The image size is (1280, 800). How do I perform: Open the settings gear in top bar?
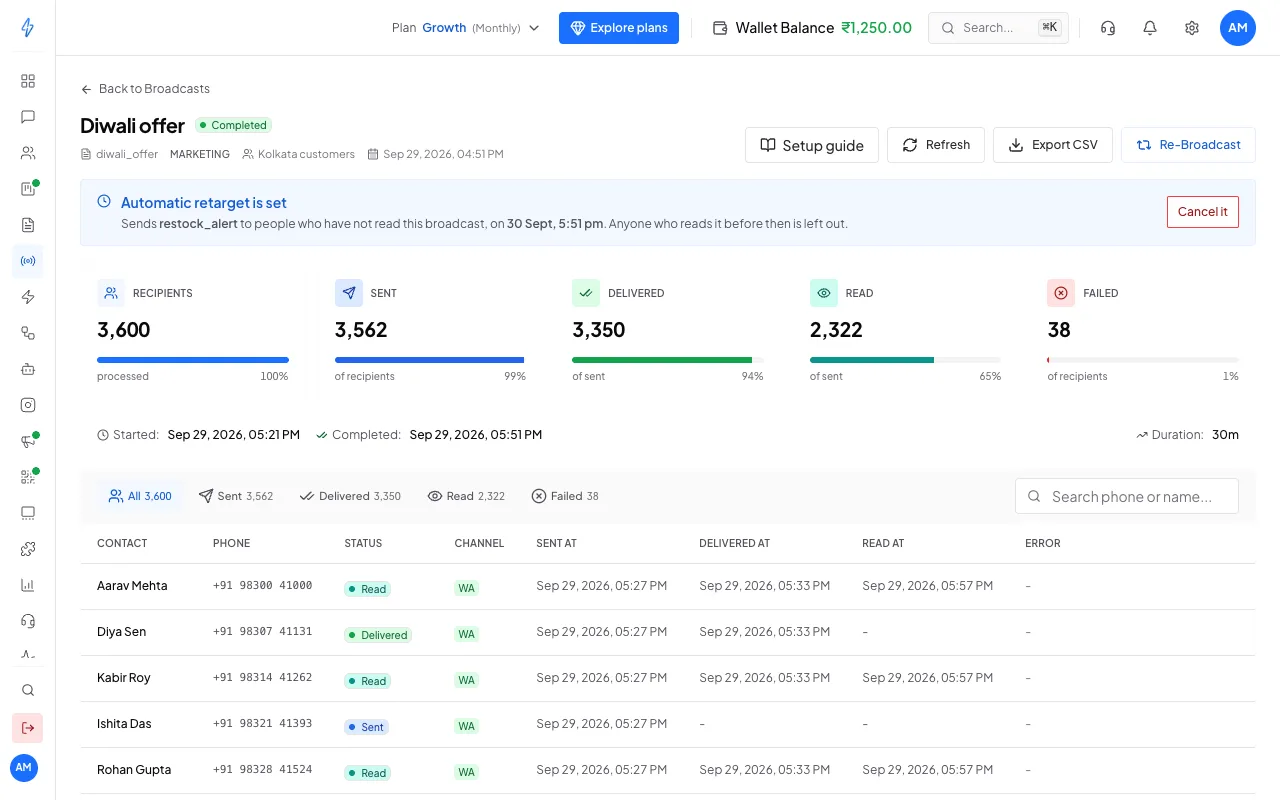tap(1192, 28)
